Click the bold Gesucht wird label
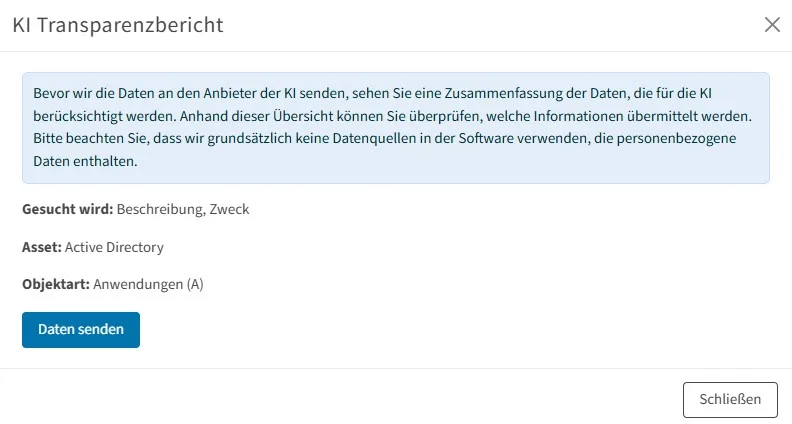This screenshot has width=792, height=424. point(67,210)
